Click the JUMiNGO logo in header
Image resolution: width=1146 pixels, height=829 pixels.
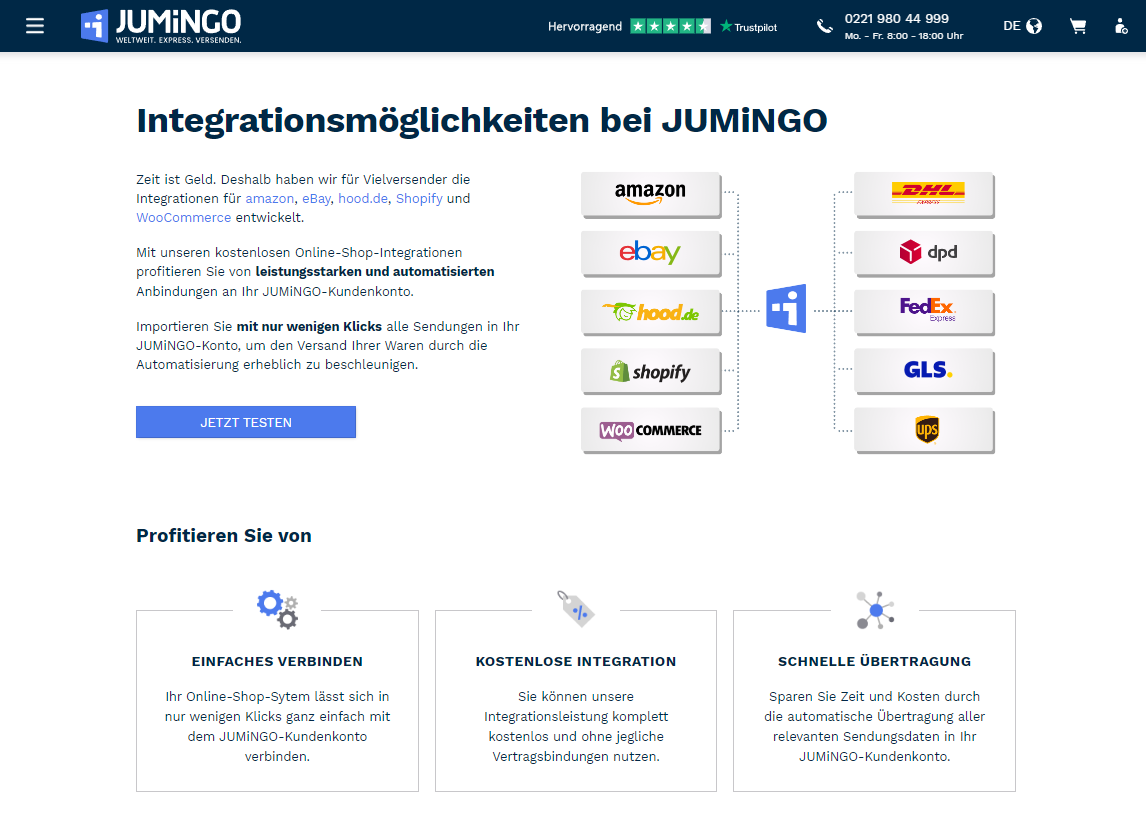(161, 26)
